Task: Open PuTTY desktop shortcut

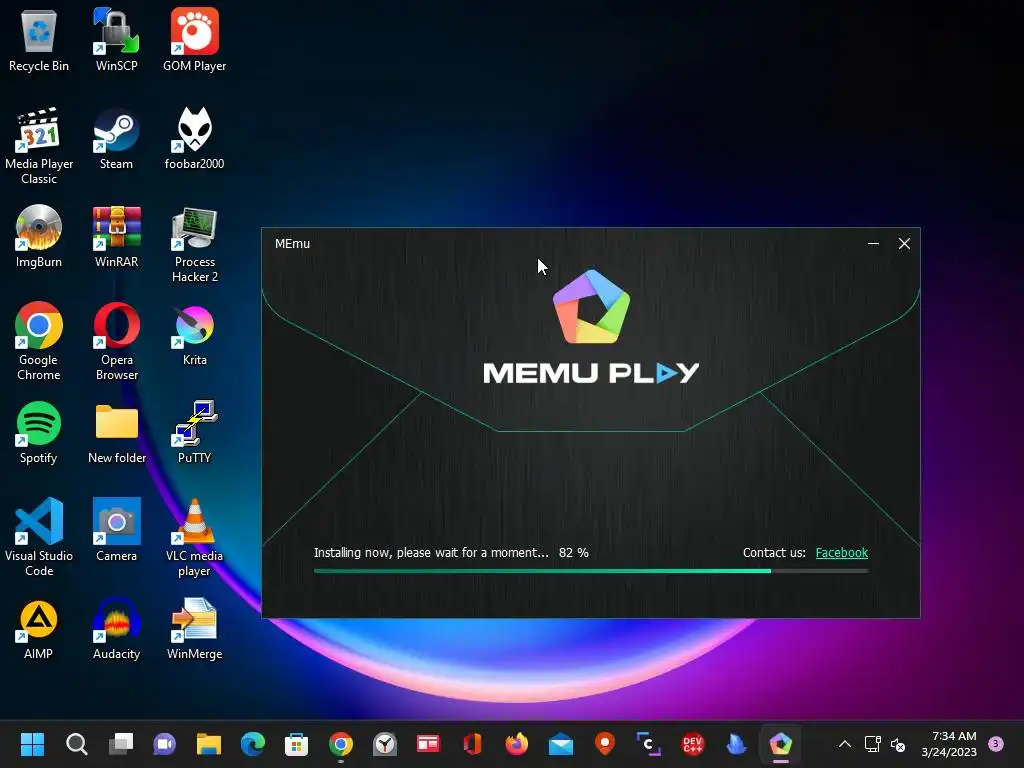Action: pos(195,432)
